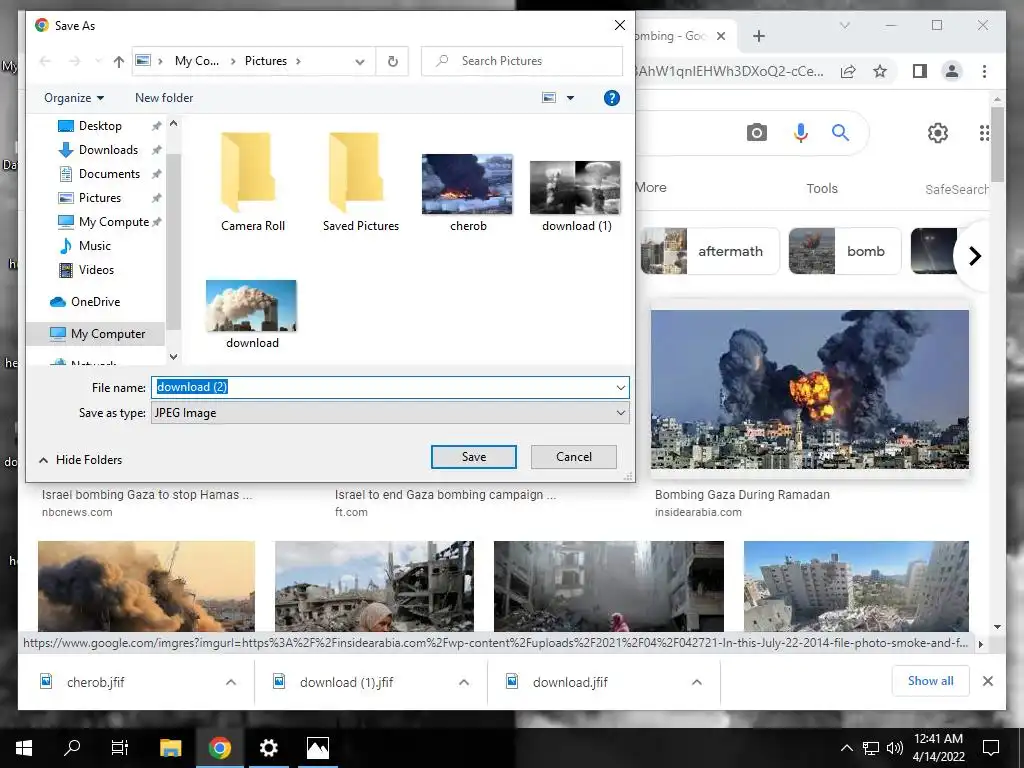1024x768 pixels.
Task: Share this page icon in Chrome address bar
Action: [x=848, y=71]
